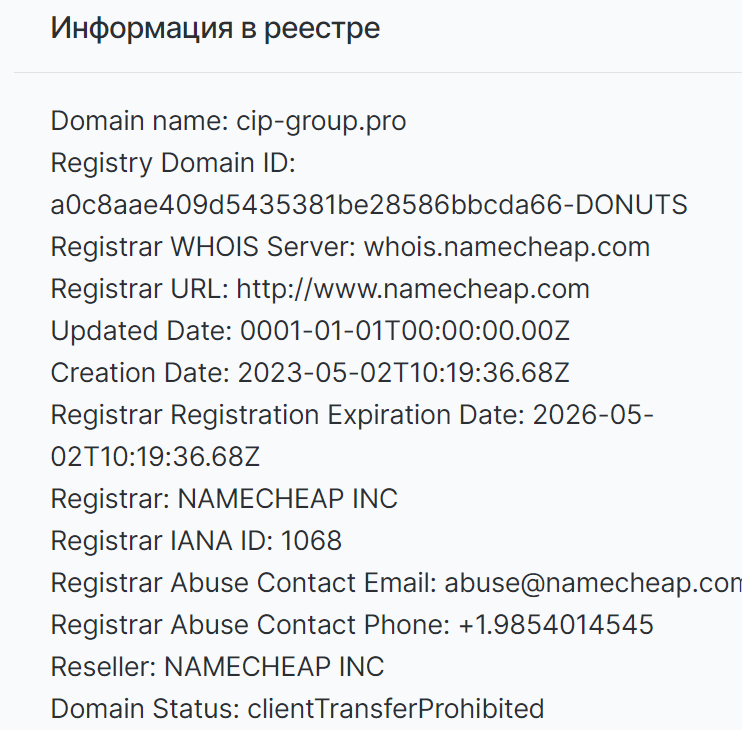
Task: Click the expiration time 02T10:19:36.68Z text
Action: [155, 457]
